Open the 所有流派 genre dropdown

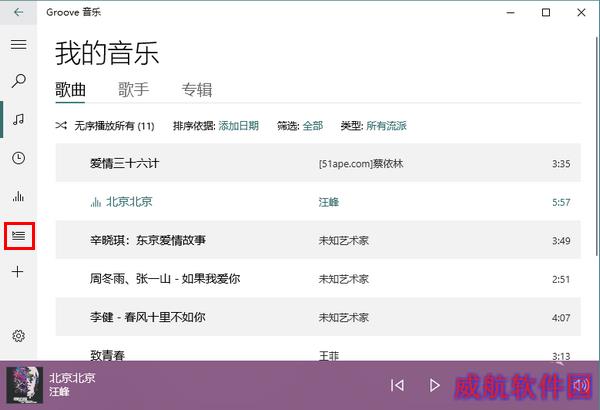point(386,126)
